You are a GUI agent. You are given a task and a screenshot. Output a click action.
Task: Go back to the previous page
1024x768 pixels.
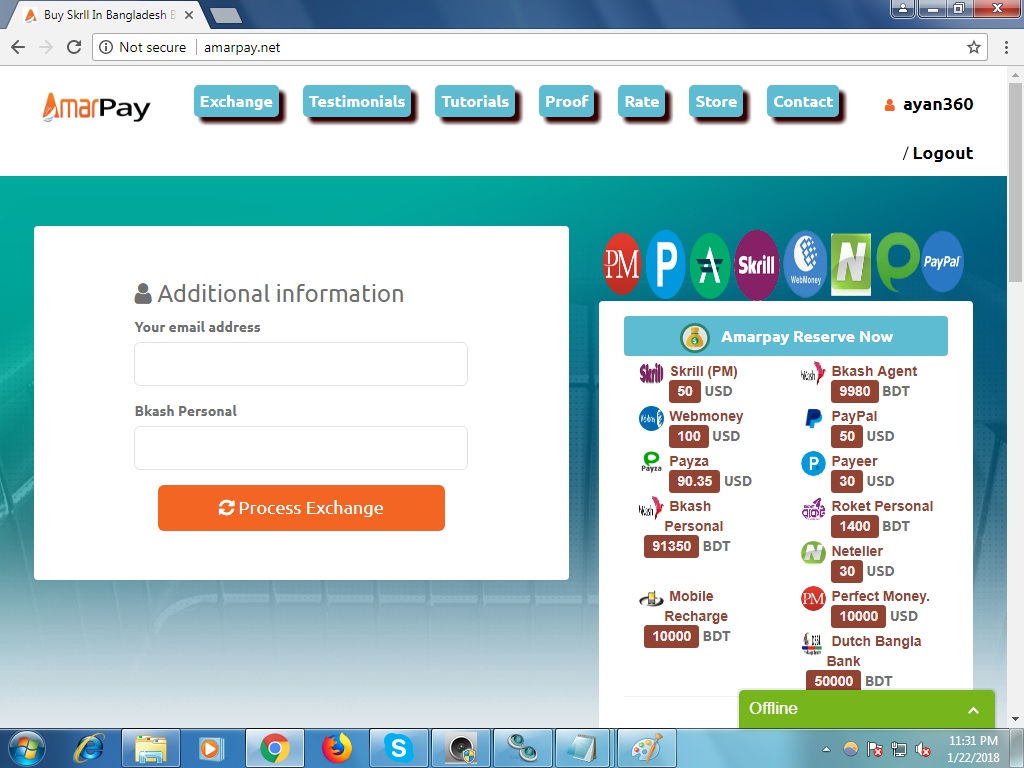(18, 47)
